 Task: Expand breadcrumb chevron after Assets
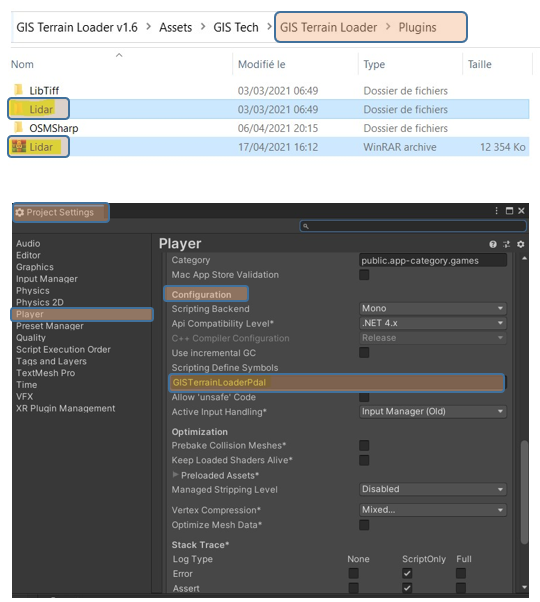click(203, 27)
